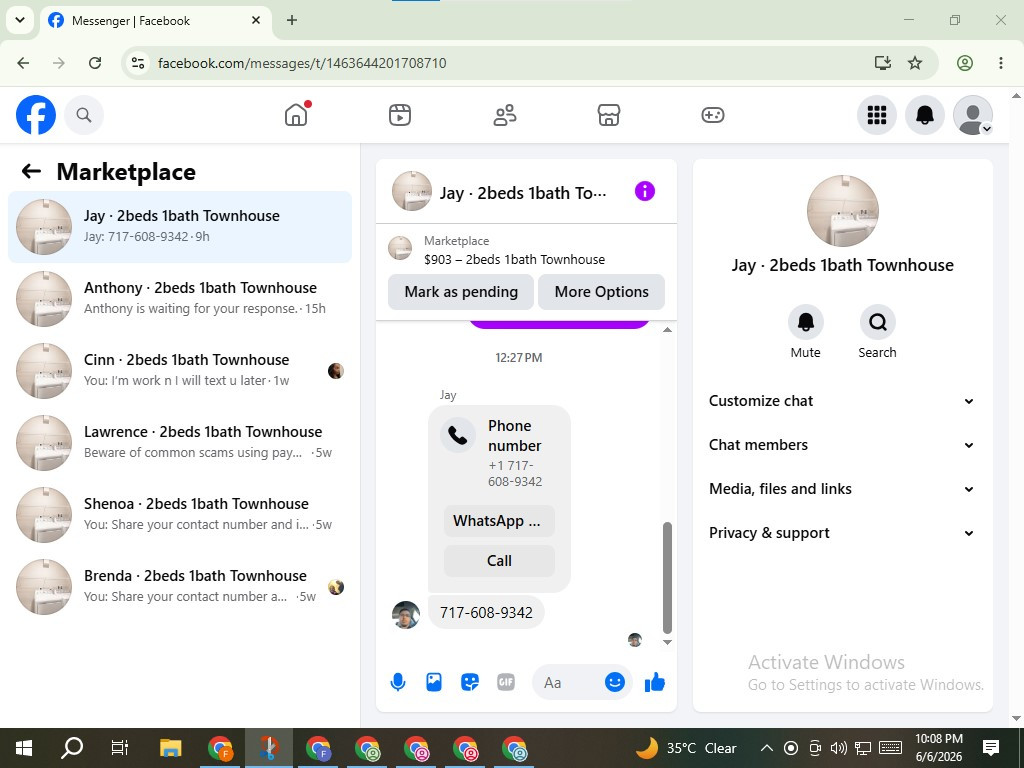
Task: Expand the Chat members section
Action: (x=842, y=445)
